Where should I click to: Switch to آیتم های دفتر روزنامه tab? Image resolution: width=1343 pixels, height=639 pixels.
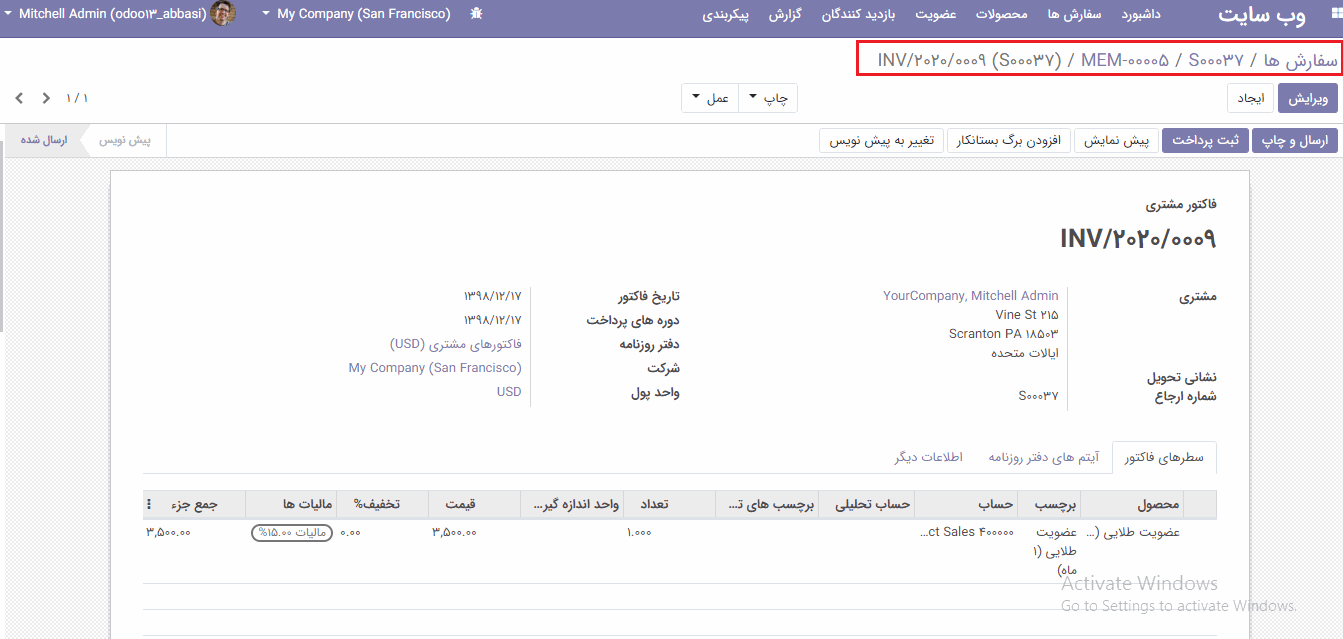pyautogui.click(x=1043, y=457)
